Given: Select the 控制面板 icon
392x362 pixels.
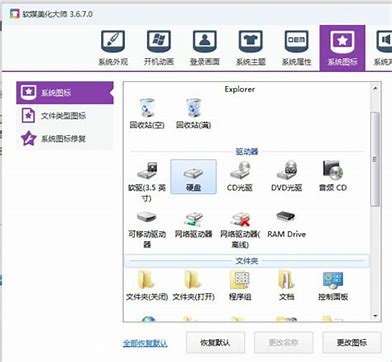Looking at the screenshot, I should (x=333, y=286).
